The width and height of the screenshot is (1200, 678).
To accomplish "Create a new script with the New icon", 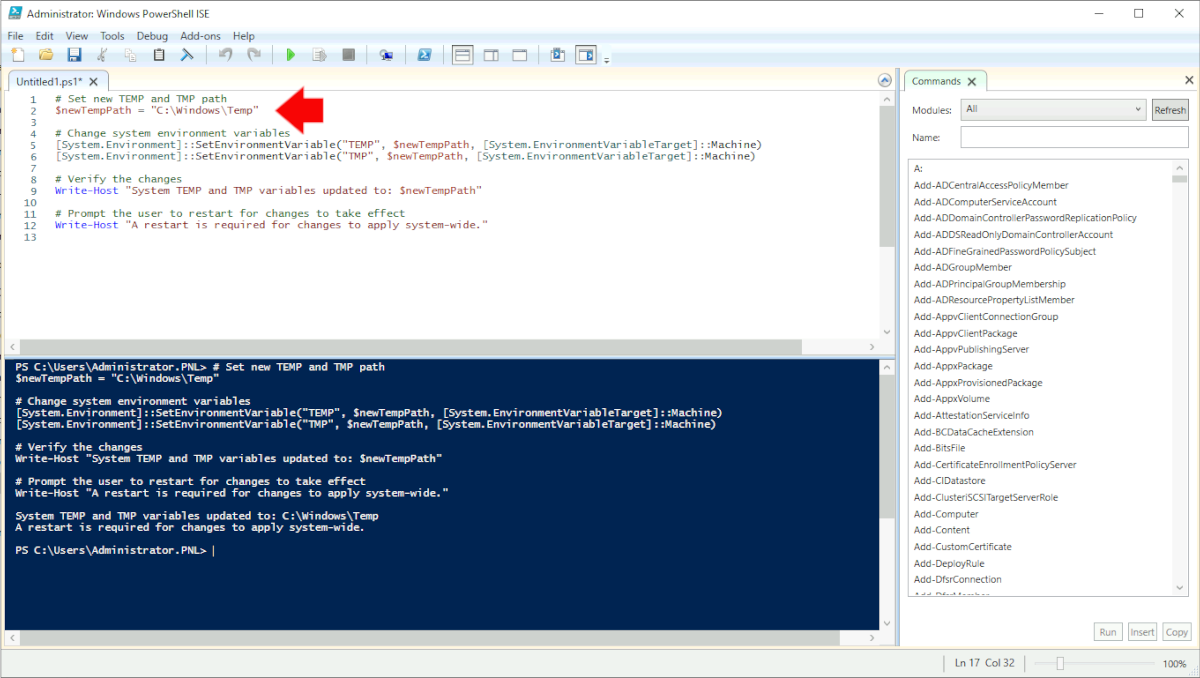I will pos(18,55).
